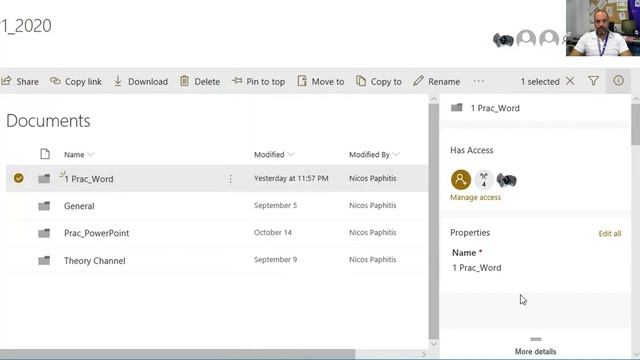Screen dimensions: 640x360
Task: Click the presenter webcam thumbnail
Action: click(603, 28)
